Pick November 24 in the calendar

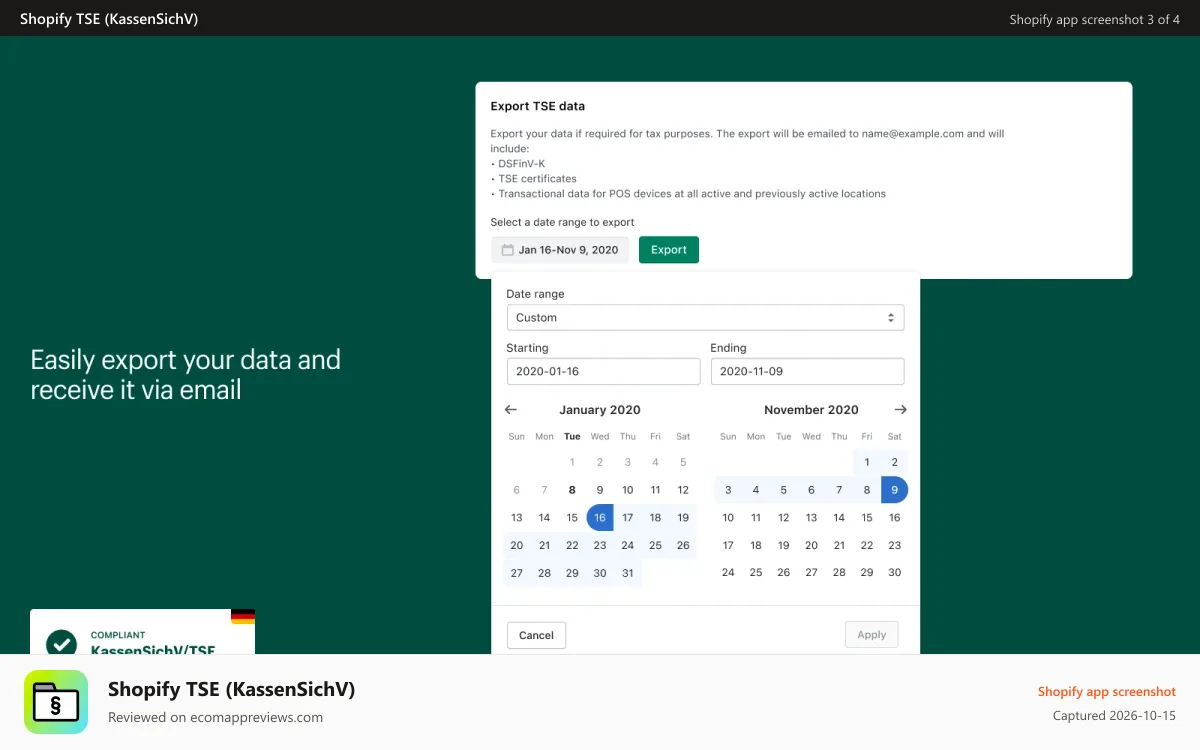pyautogui.click(x=728, y=573)
